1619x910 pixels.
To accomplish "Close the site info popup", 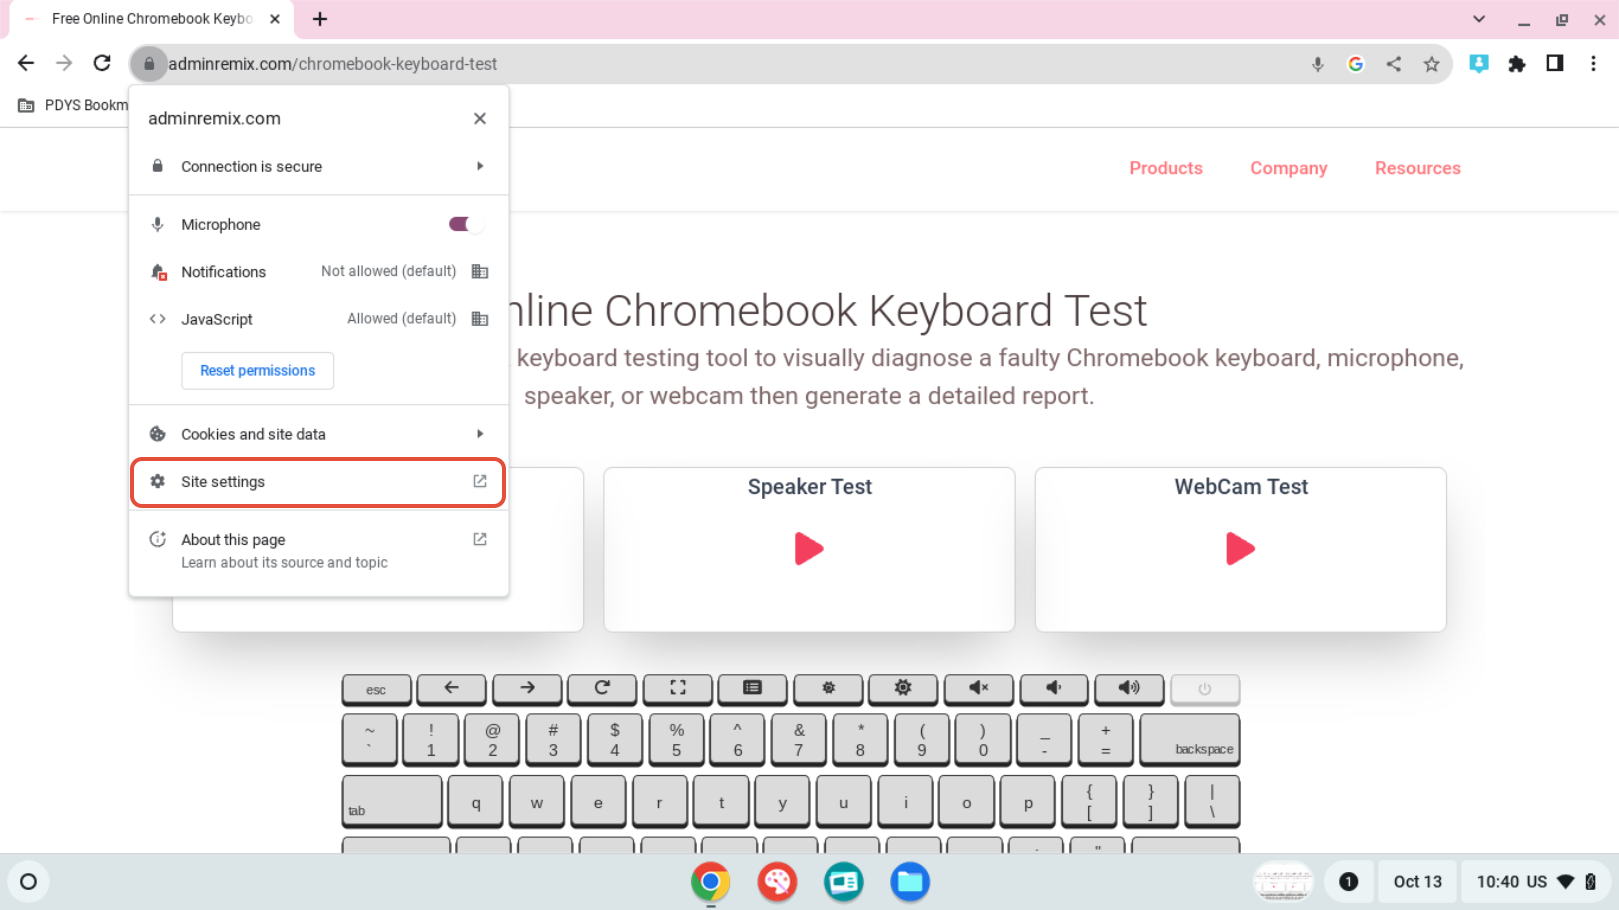I will (x=480, y=118).
